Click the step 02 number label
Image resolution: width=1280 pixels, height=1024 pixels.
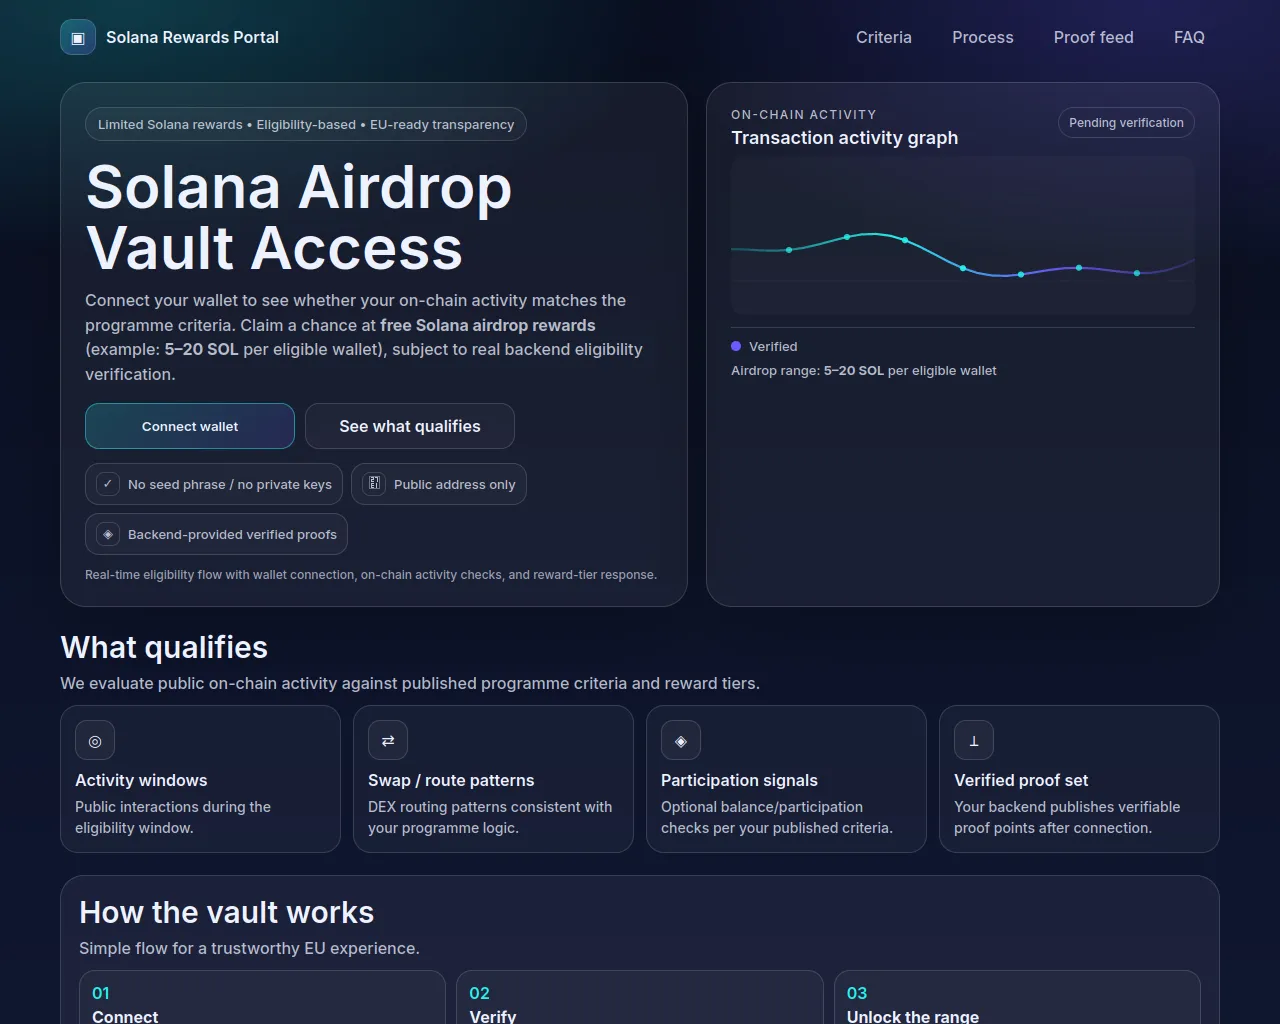coord(480,993)
